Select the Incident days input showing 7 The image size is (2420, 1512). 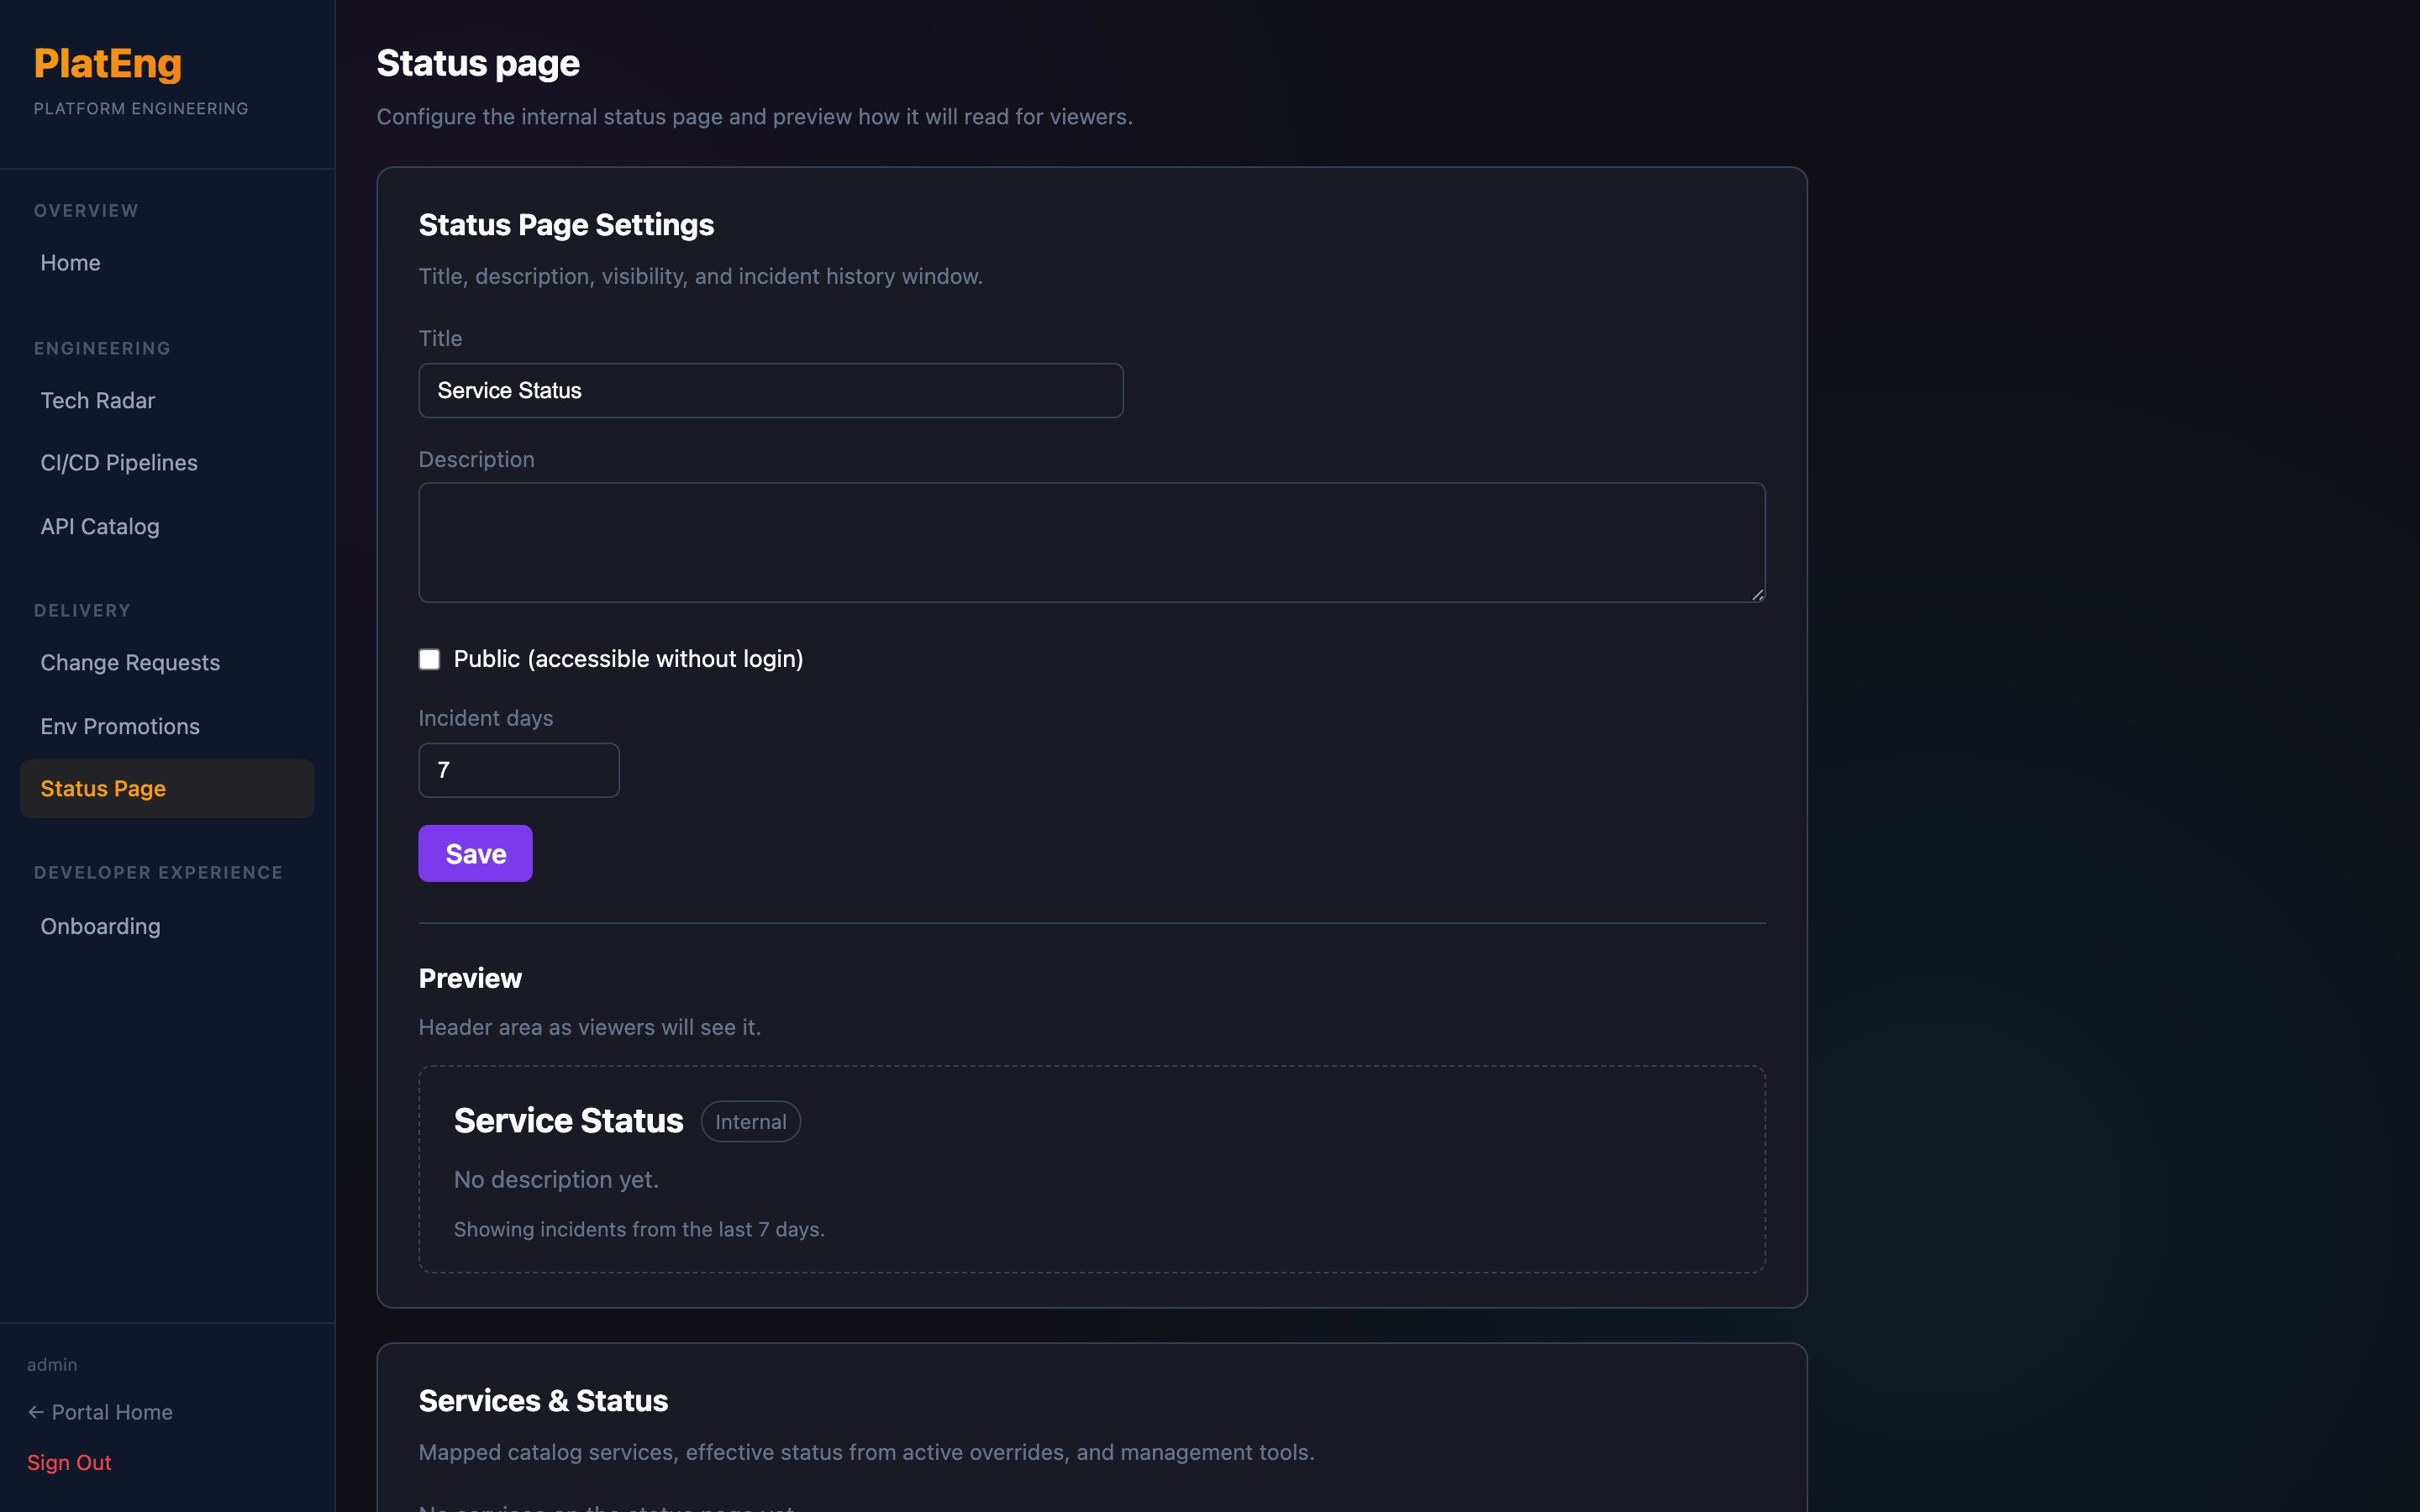pyautogui.click(x=518, y=770)
